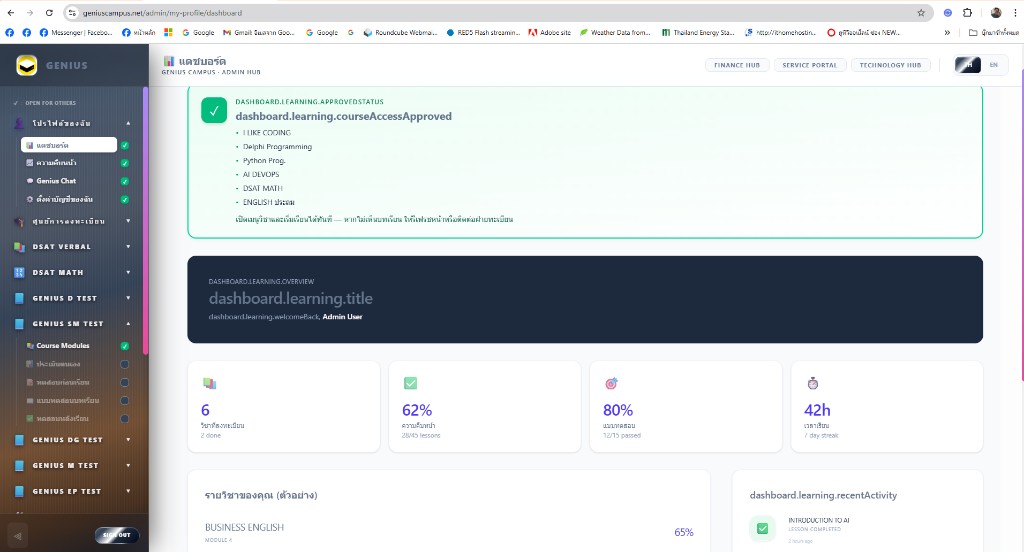Viewport: 1024px width, 552px height.
Task: Expand the GENIUS M TEST section
Action: pos(128,465)
